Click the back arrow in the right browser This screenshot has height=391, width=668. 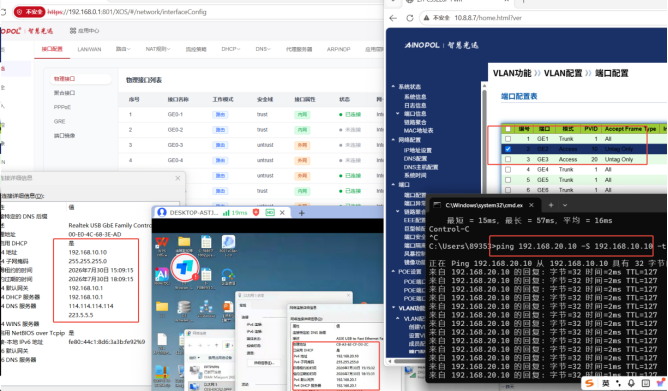(393, 18)
